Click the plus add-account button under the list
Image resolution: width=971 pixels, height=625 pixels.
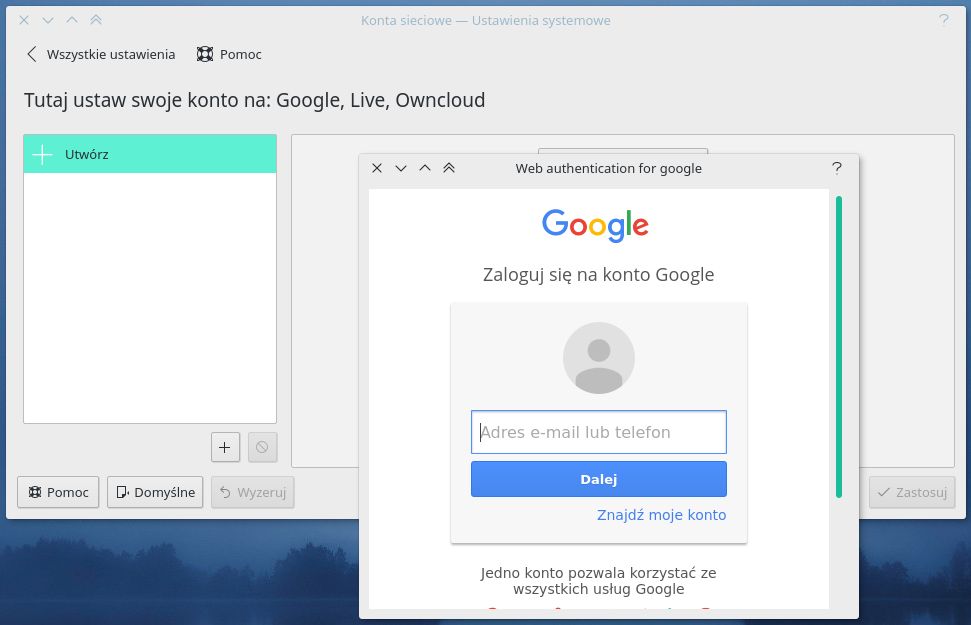tap(225, 447)
